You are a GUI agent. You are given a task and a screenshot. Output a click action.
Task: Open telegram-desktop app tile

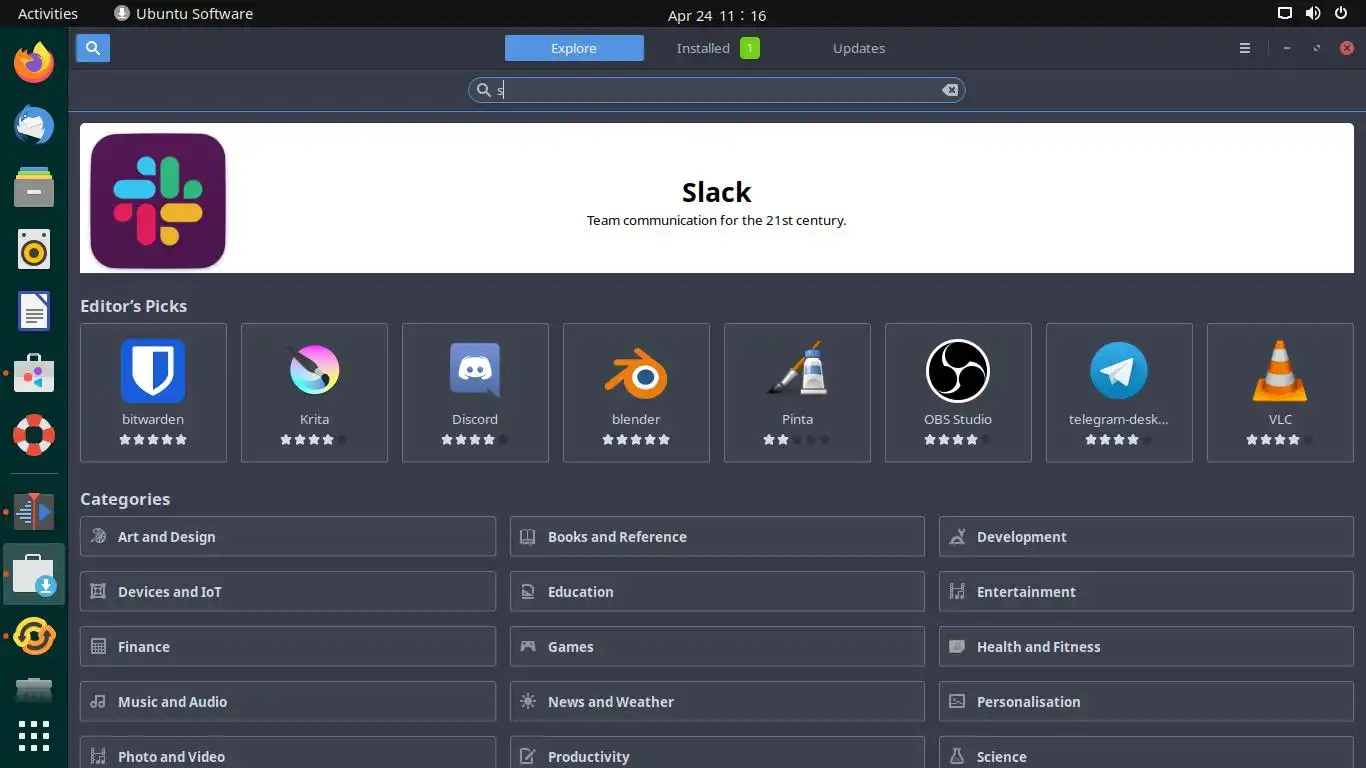click(x=1119, y=392)
